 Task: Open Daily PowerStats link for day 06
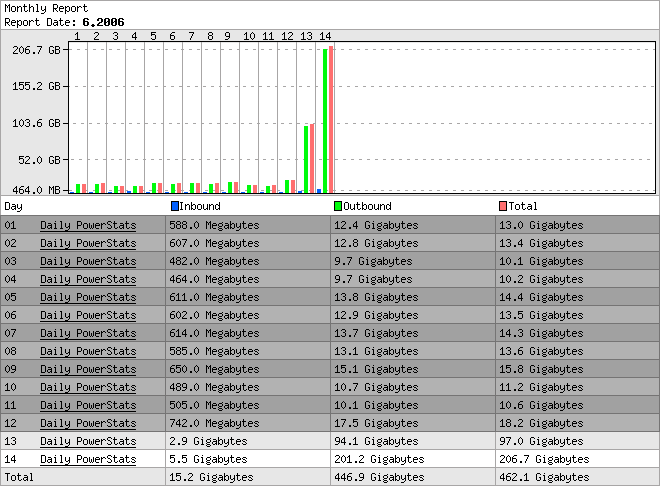pyautogui.click(x=88, y=316)
